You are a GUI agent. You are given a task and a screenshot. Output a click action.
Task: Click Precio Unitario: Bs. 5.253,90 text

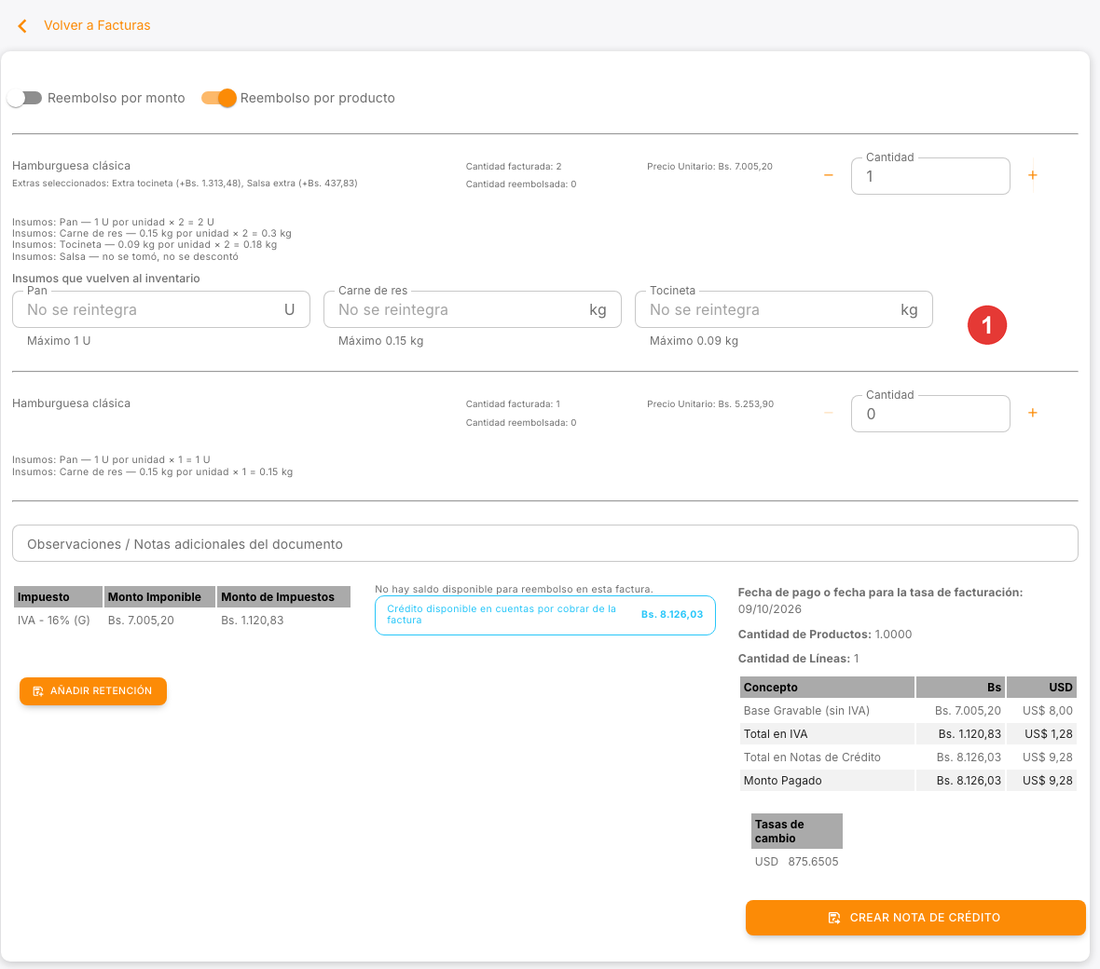(711, 404)
